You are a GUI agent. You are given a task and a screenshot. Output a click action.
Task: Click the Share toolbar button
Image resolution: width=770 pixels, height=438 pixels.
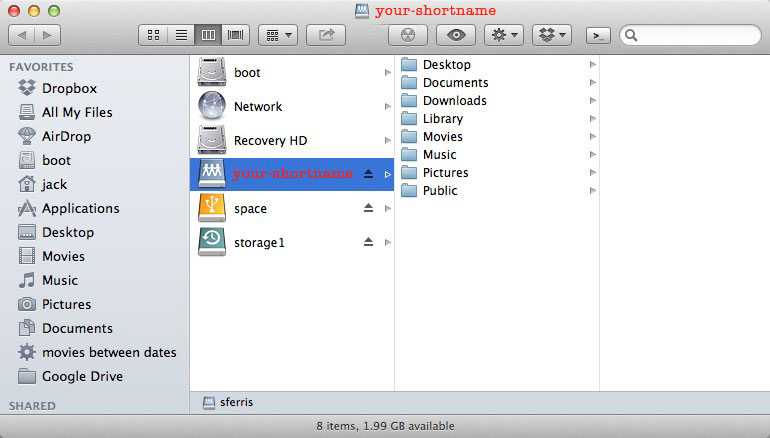coord(326,35)
